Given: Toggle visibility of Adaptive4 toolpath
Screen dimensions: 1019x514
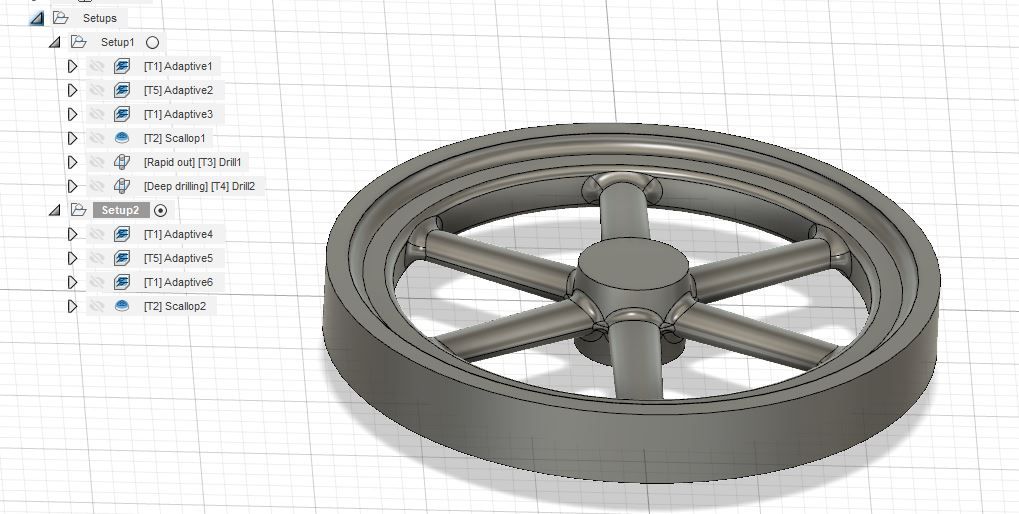Looking at the screenshot, I should coord(97,234).
